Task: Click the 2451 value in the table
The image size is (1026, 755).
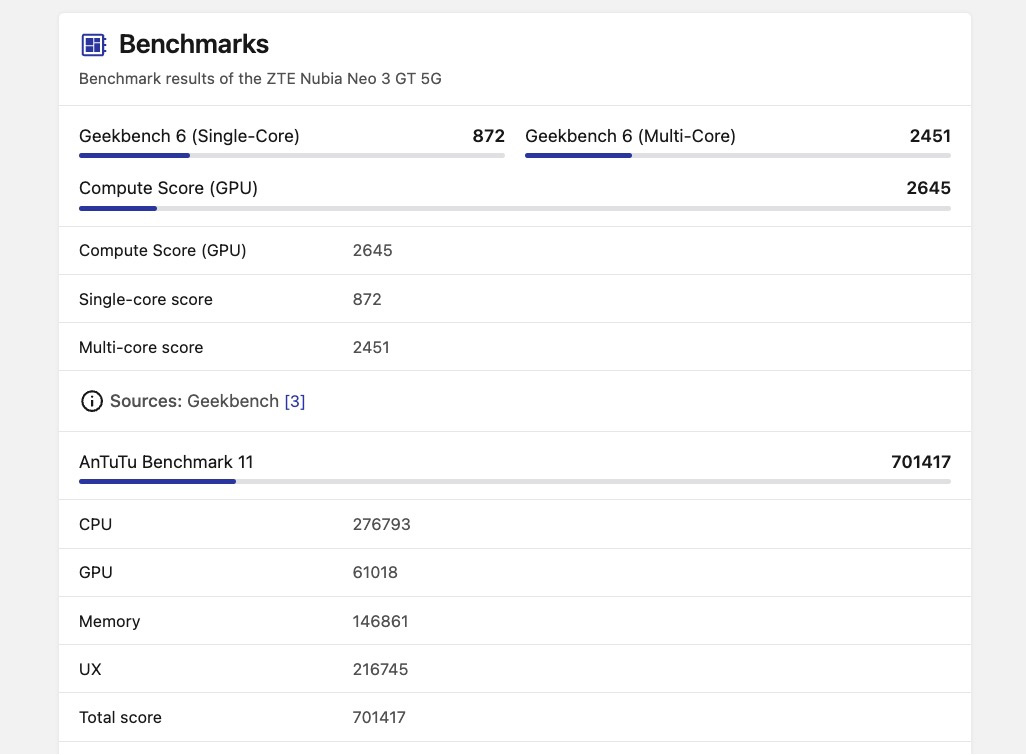Action: [x=371, y=347]
